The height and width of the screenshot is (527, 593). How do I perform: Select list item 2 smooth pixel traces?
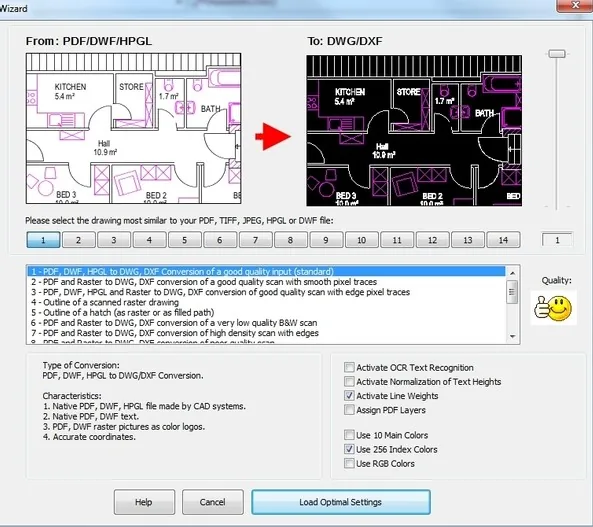(266, 282)
